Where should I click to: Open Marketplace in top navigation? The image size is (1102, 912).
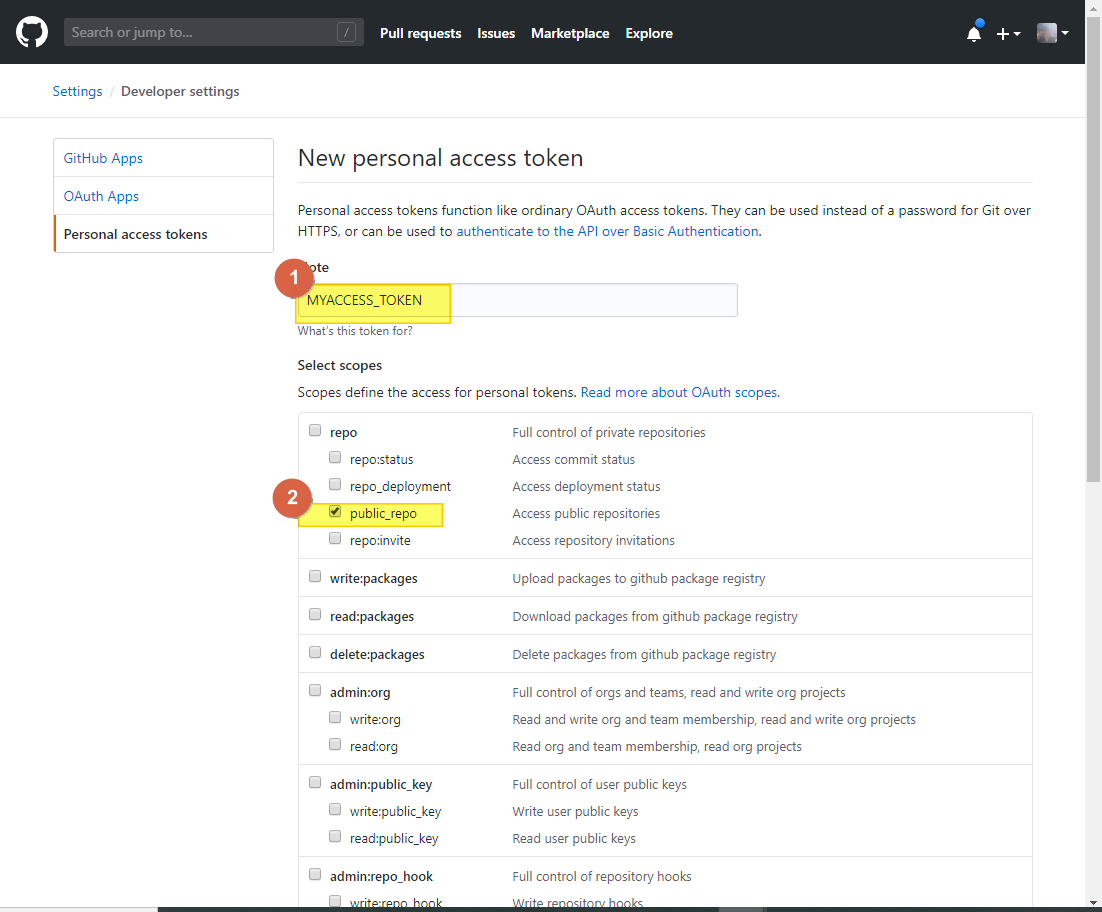570,33
